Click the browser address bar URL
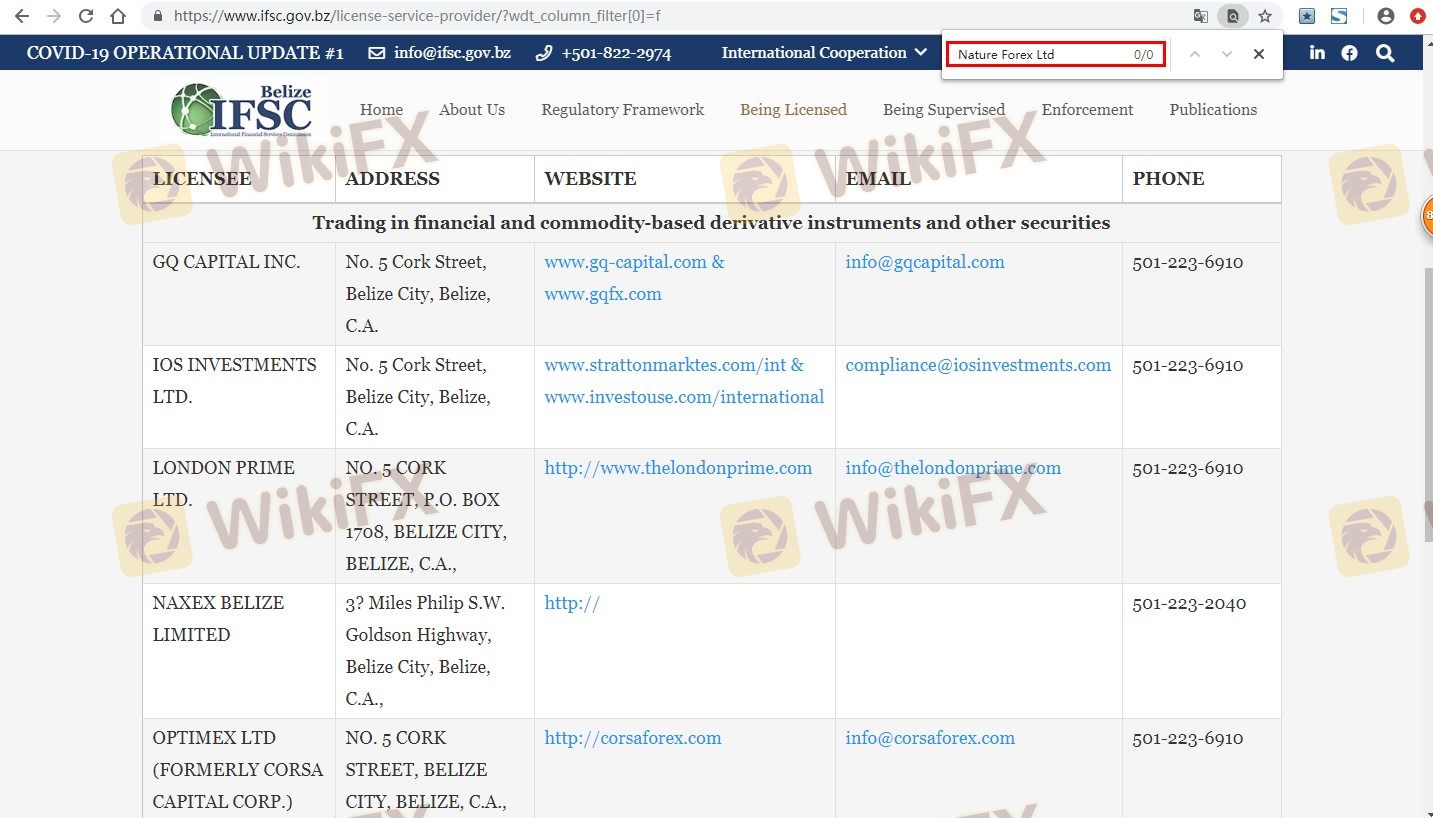 point(417,16)
